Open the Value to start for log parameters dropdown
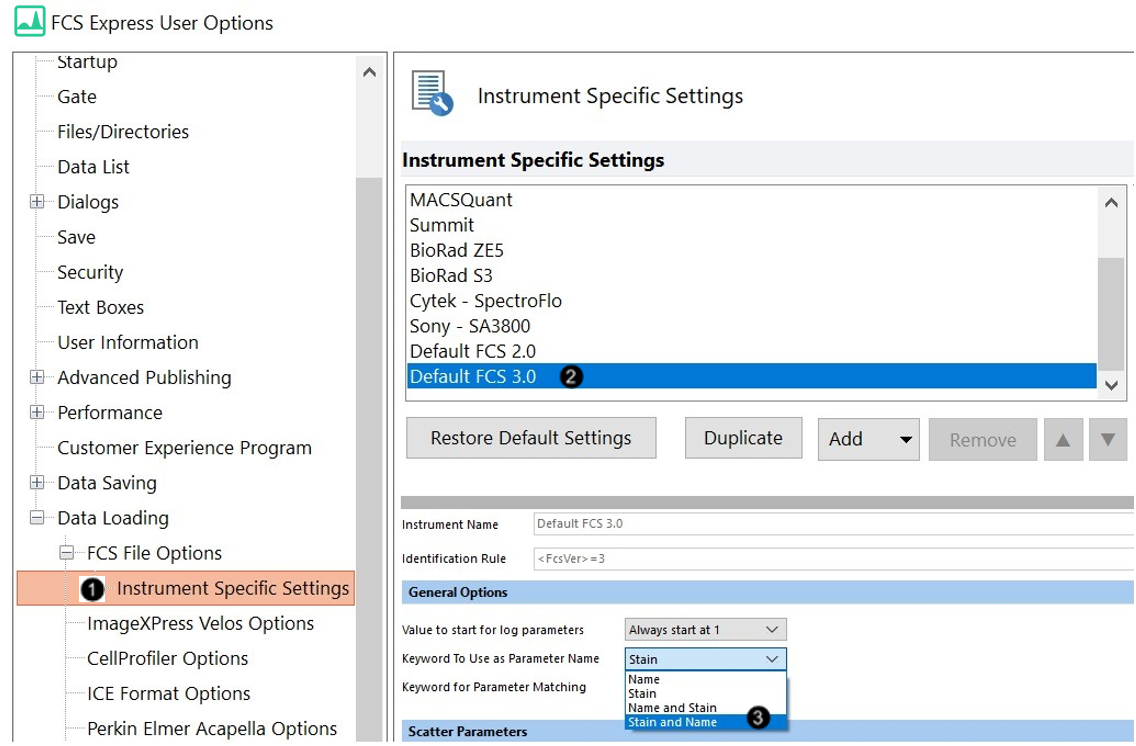 705,629
